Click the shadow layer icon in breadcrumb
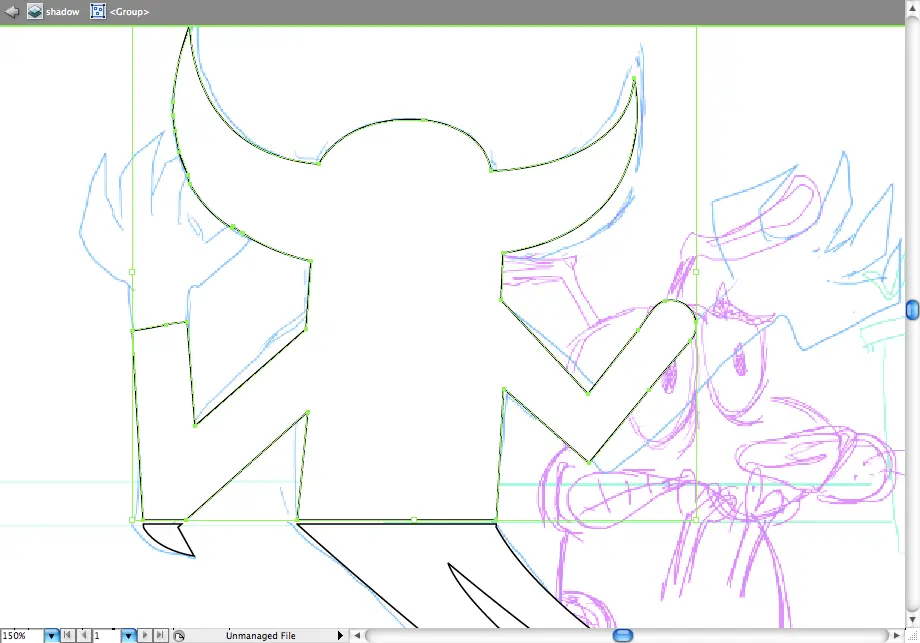The image size is (920, 643). point(35,11)
